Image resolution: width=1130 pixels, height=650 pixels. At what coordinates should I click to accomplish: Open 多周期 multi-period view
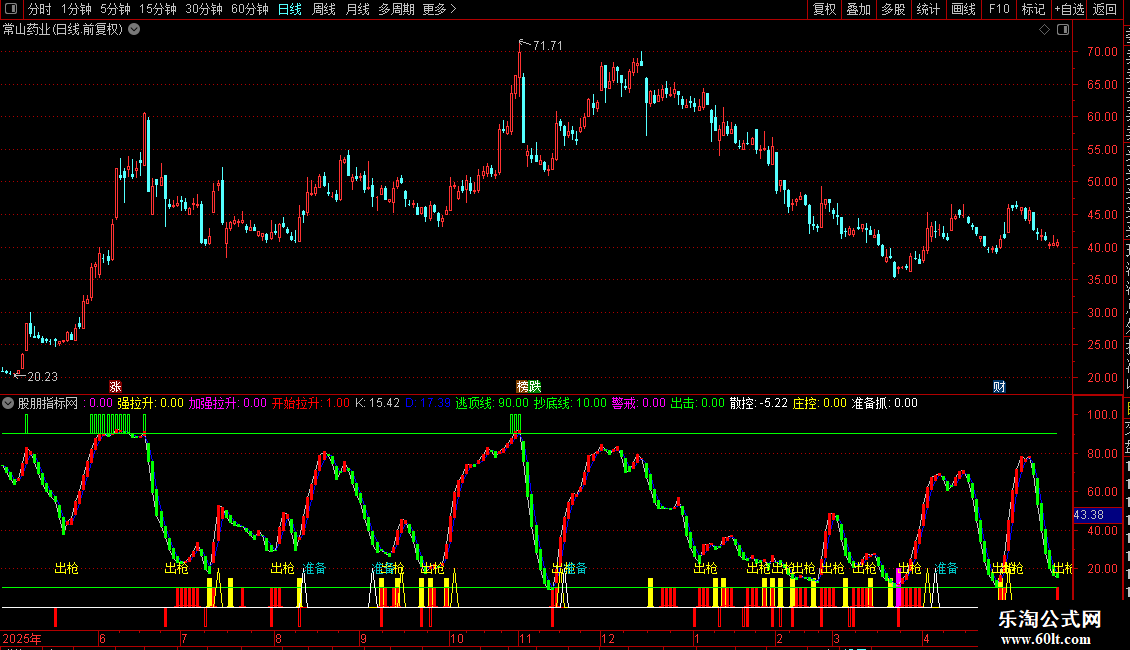(396, 9)
